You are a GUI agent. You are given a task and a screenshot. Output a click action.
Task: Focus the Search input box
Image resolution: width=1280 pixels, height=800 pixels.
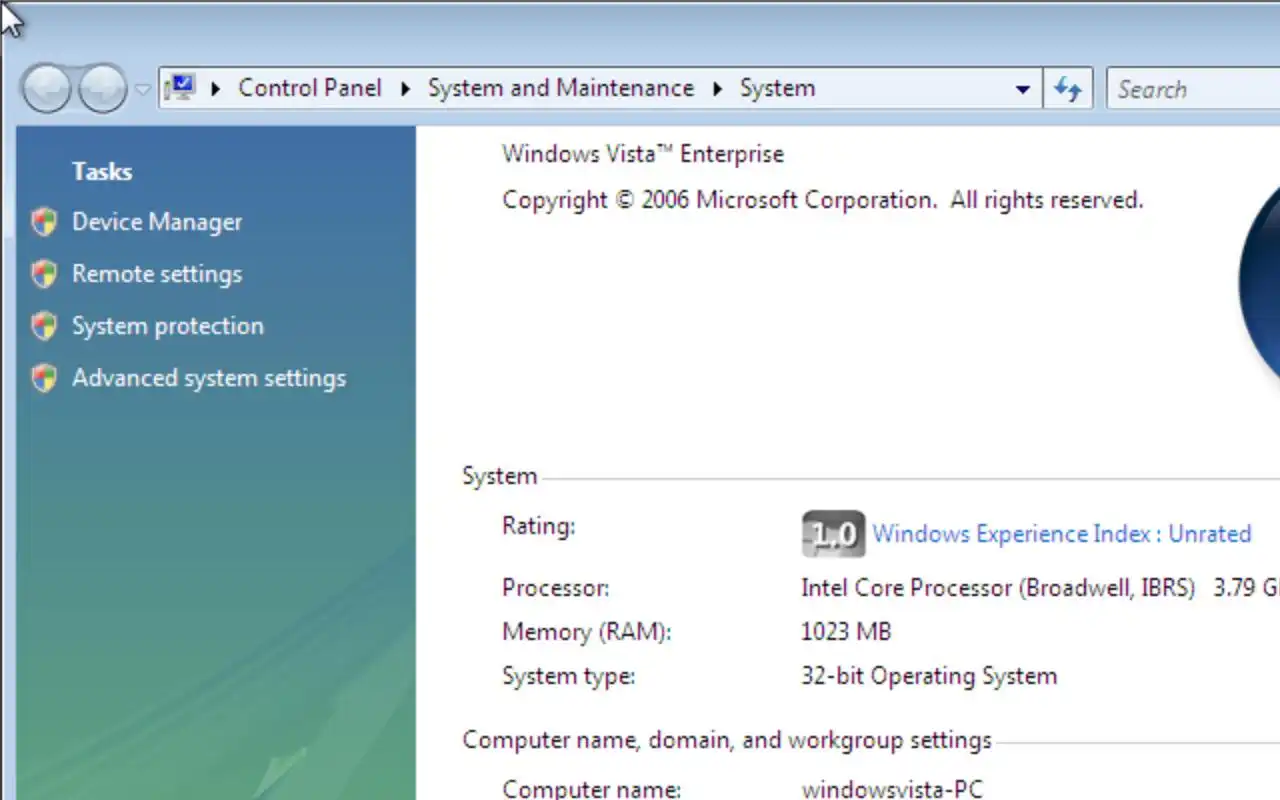(x=1193, y=89)
